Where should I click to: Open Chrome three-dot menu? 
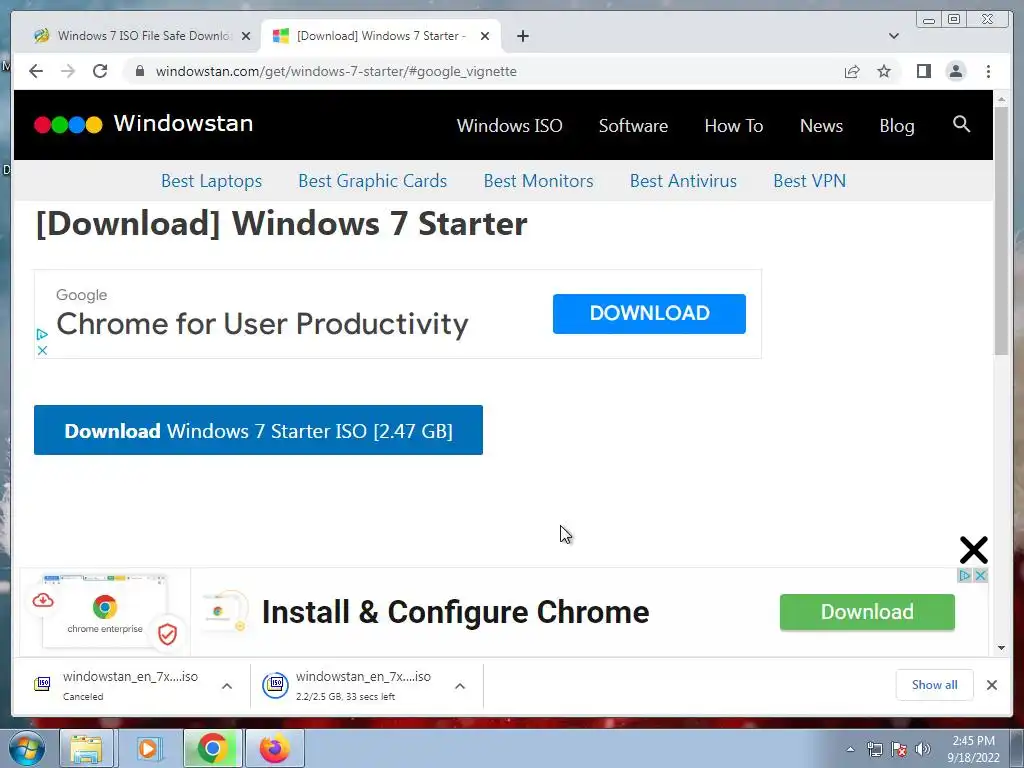pyautogui.click(x=988, y=71)
